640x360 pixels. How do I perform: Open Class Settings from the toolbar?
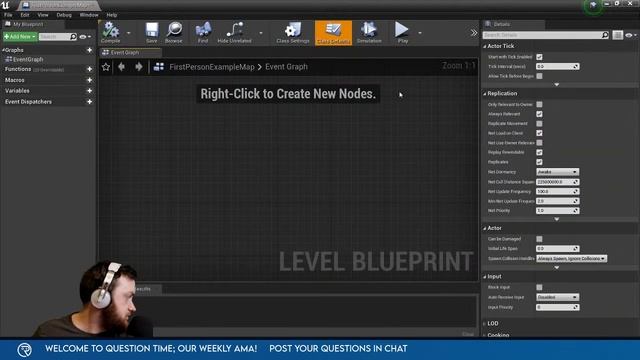point(293,32)
